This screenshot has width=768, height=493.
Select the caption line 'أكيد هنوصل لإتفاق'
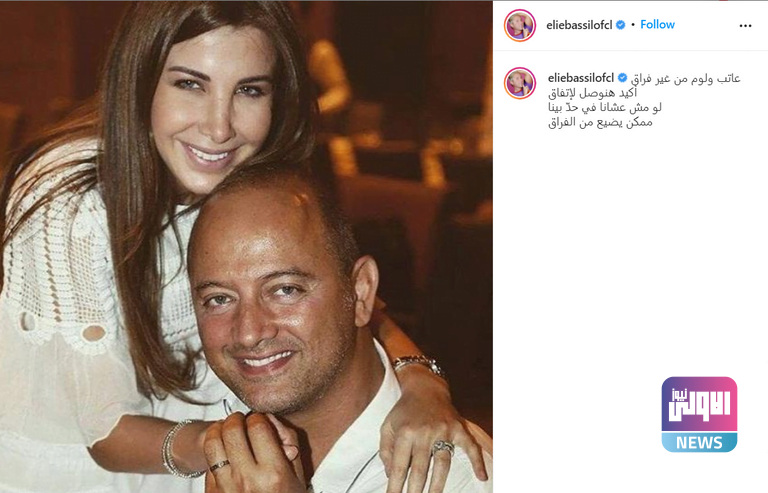tap(593, 93)
